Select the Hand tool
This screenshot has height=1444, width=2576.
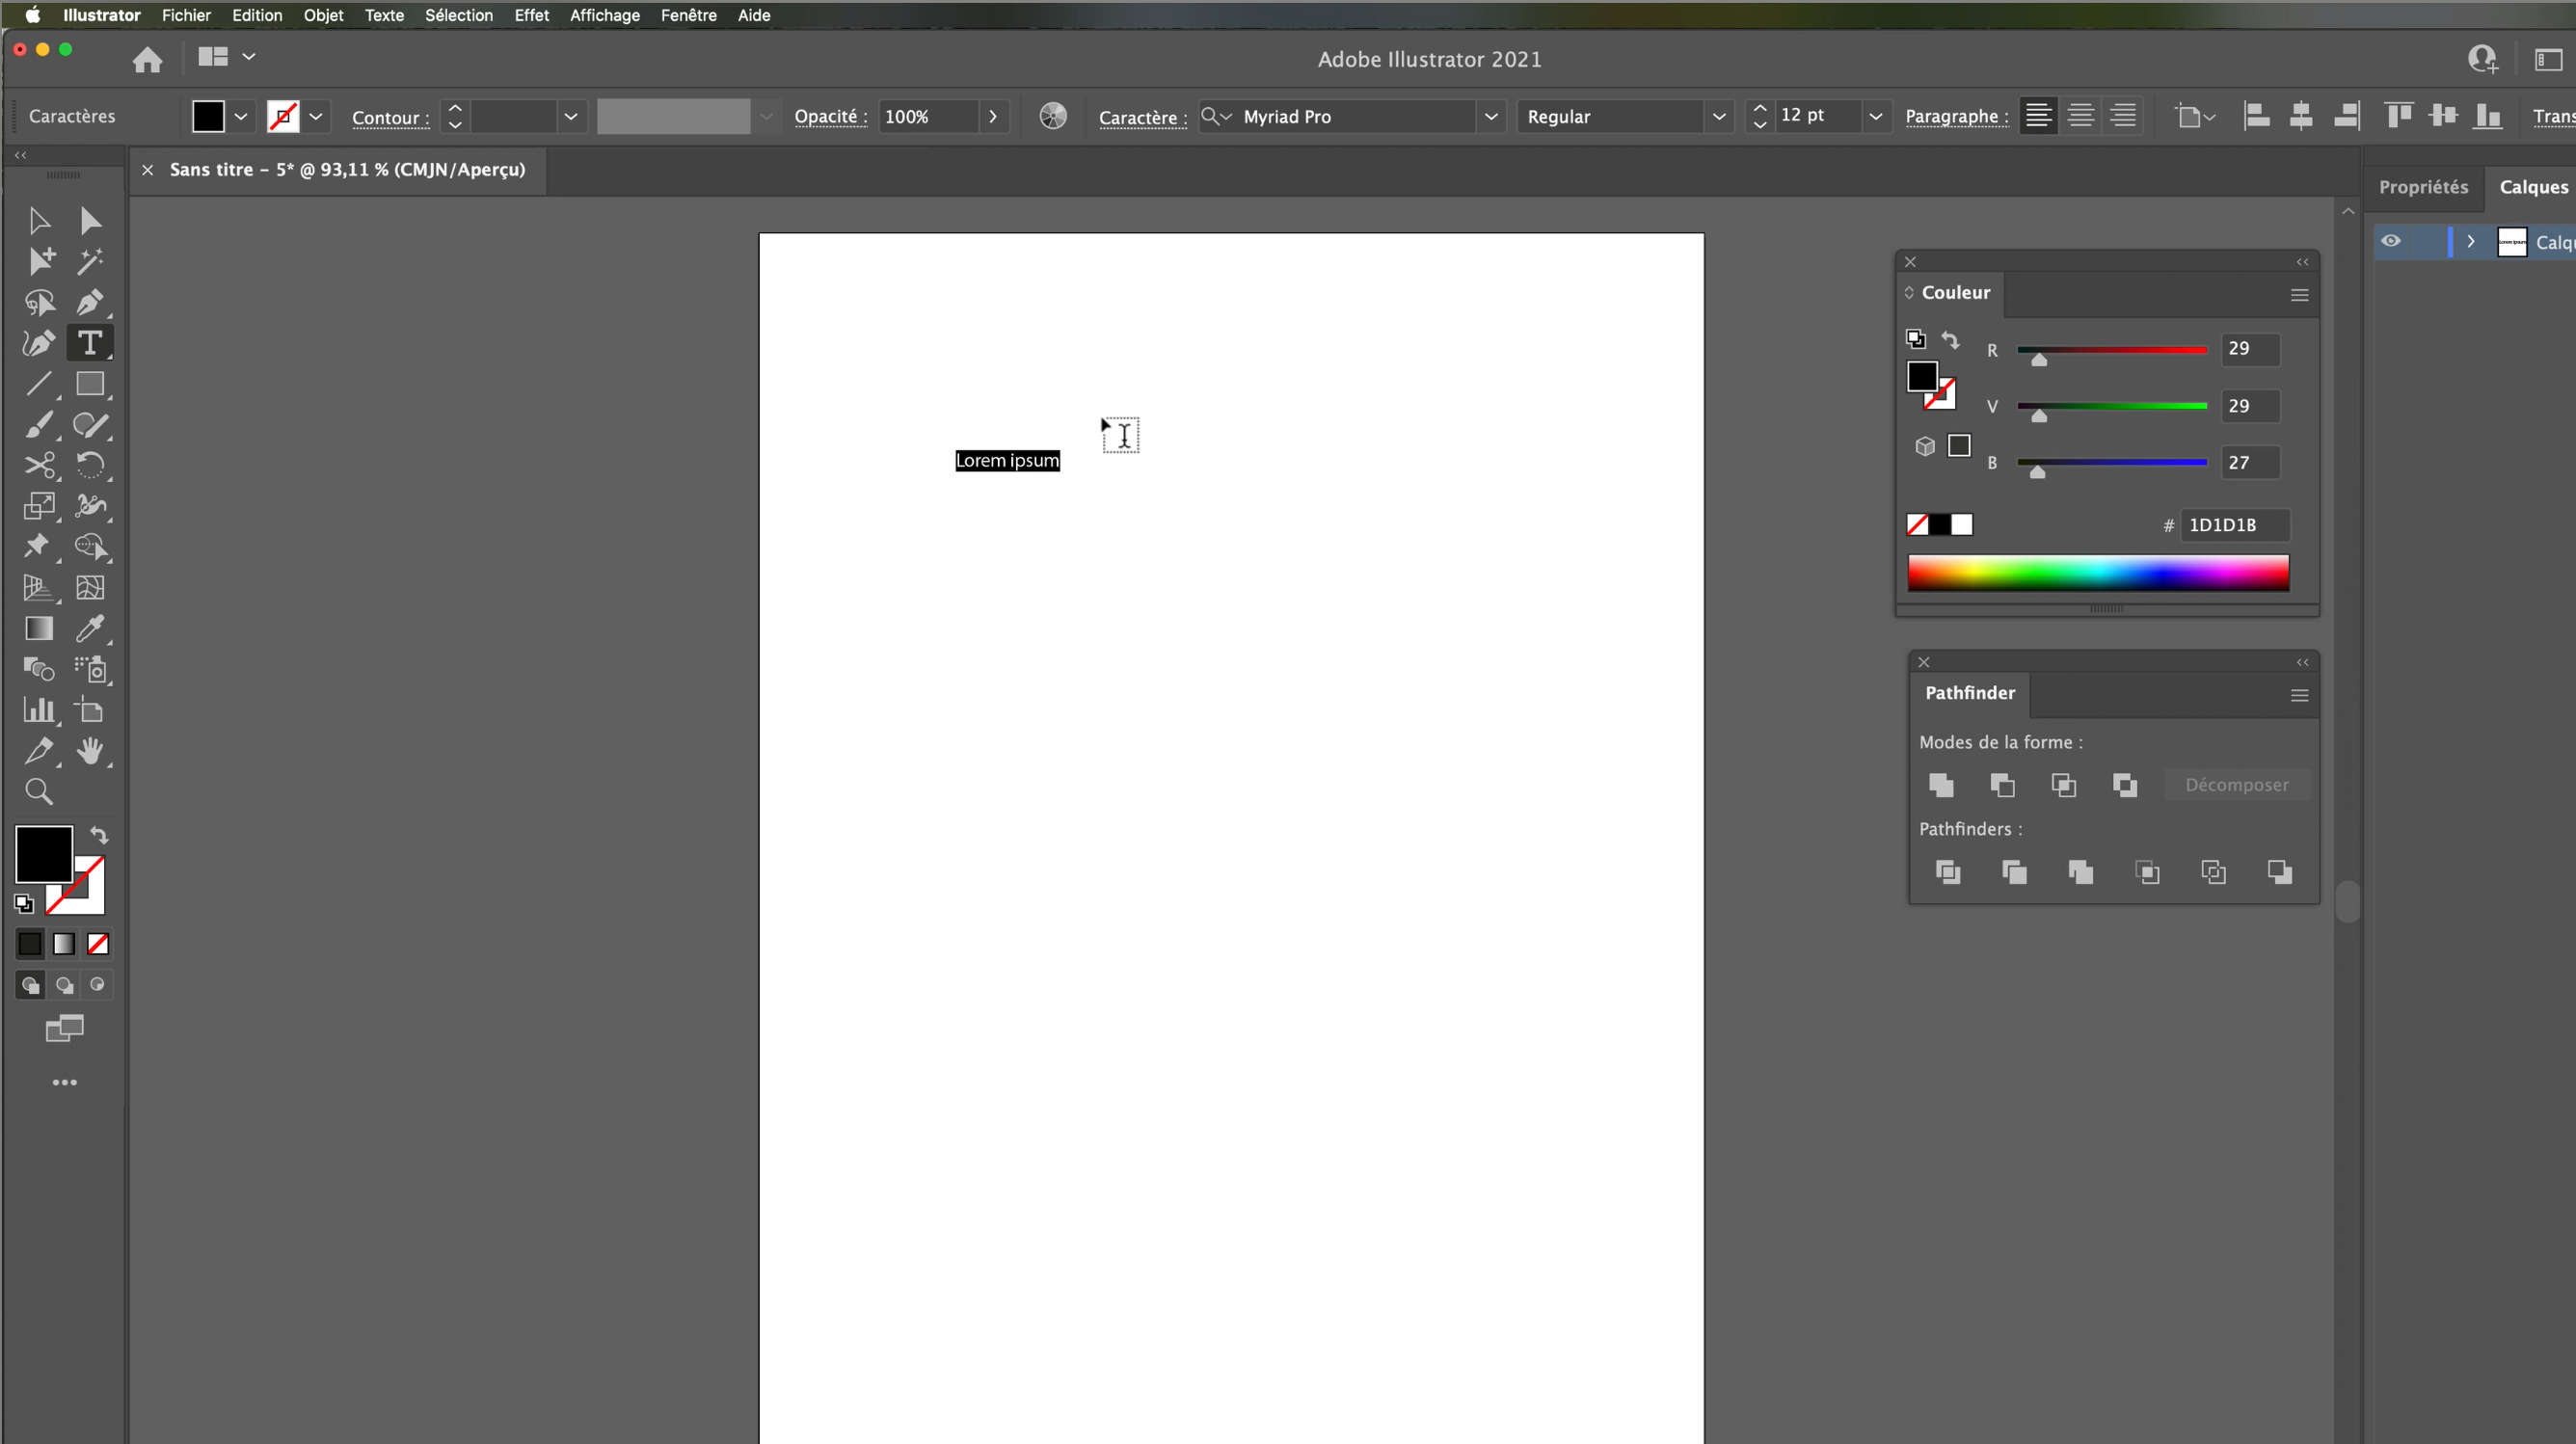90,751
